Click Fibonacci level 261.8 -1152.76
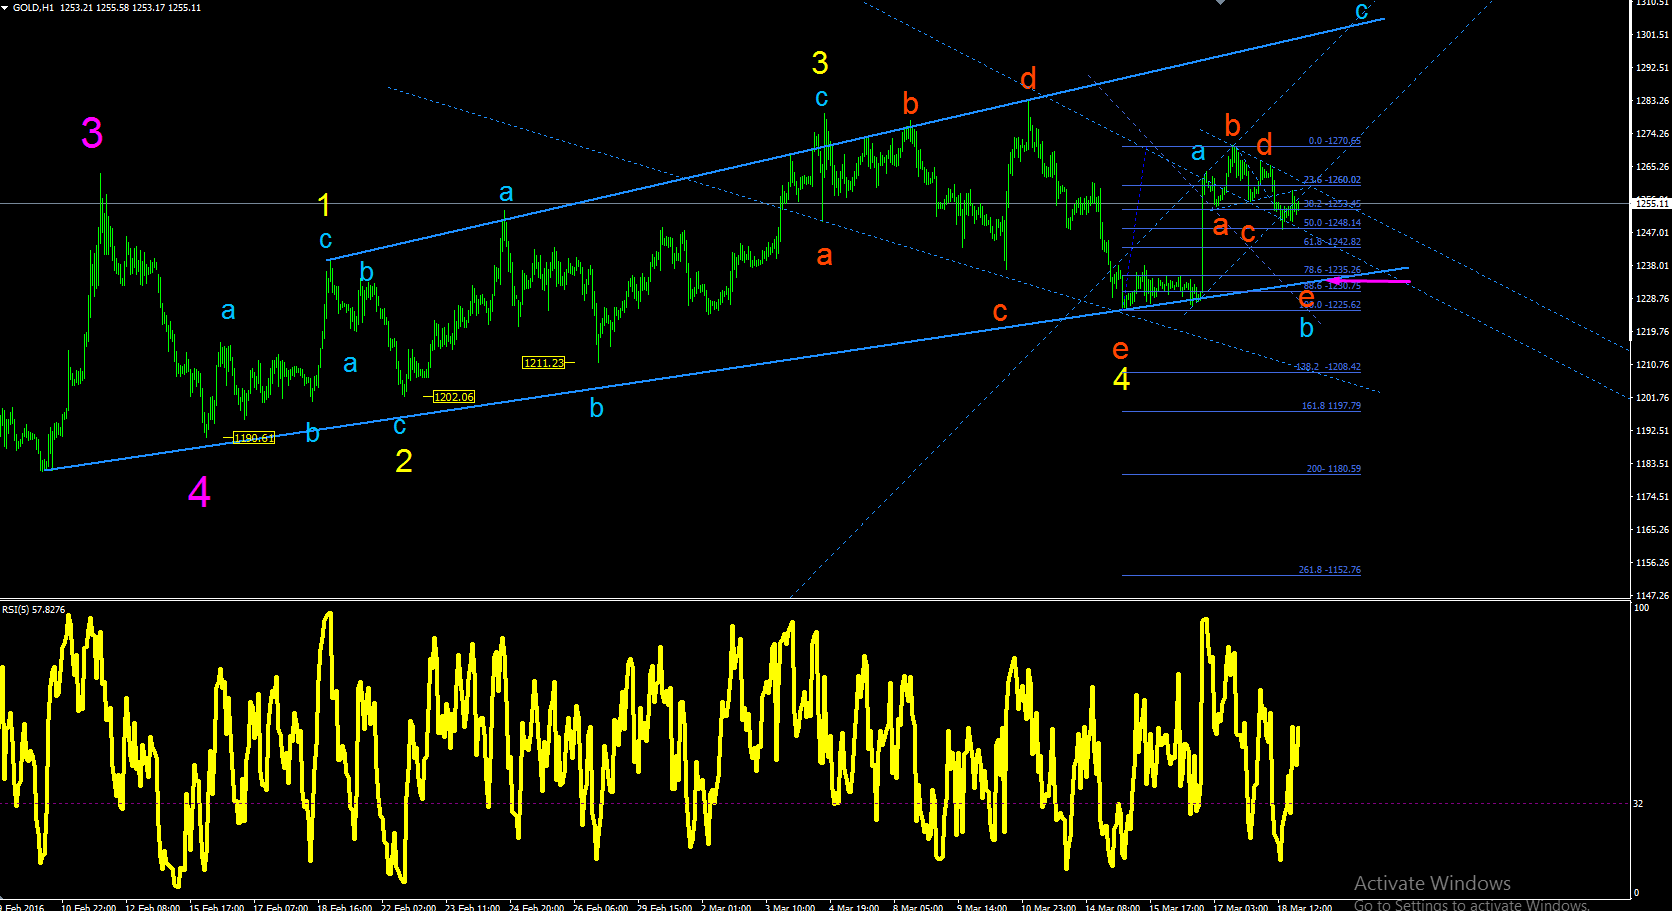This screenshot has width=1672, height=911. coord(1329,570)
